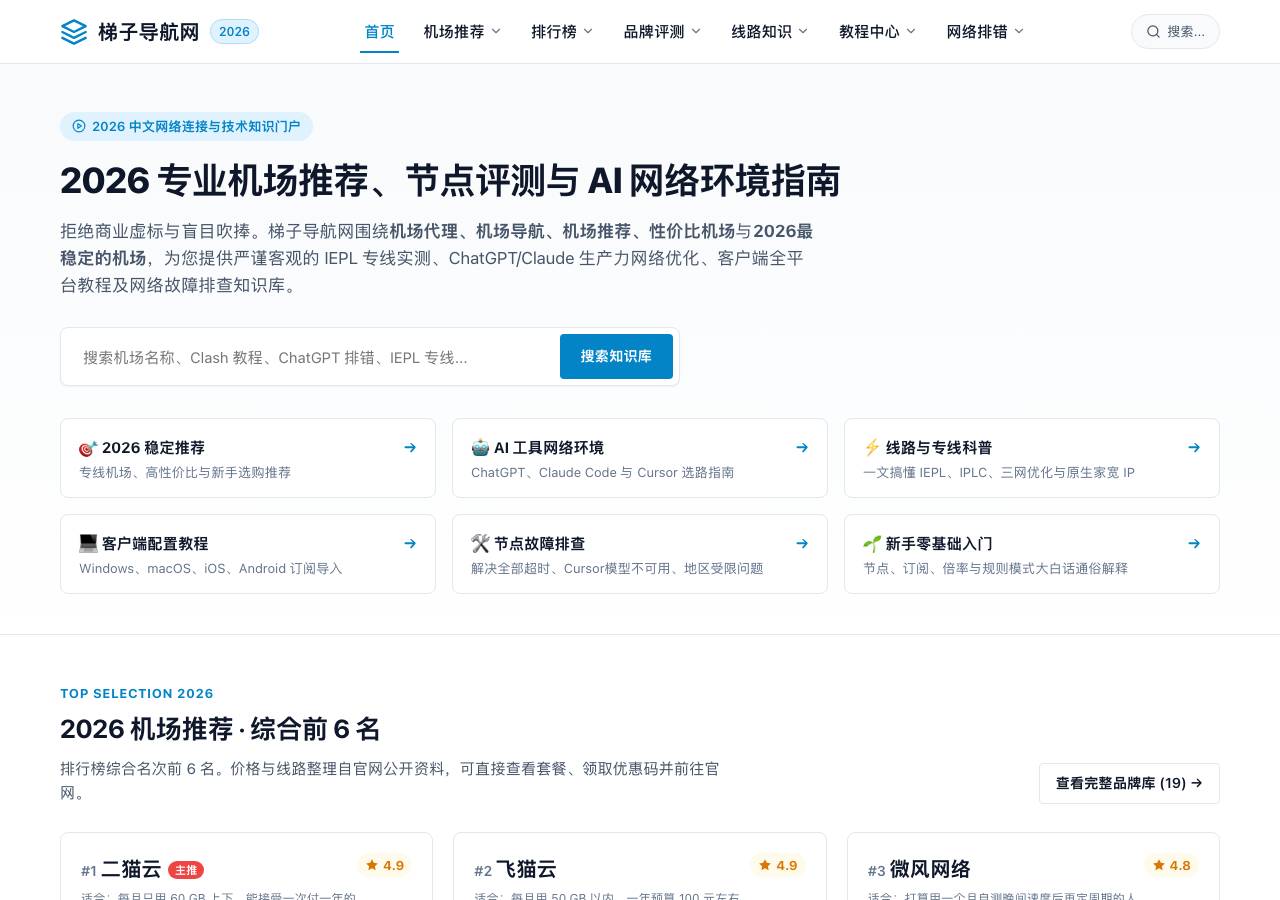Click the target emoji beside 2026 稳定推荐
The height and width of the screenshot is (900, 1280).
(88, 448)
